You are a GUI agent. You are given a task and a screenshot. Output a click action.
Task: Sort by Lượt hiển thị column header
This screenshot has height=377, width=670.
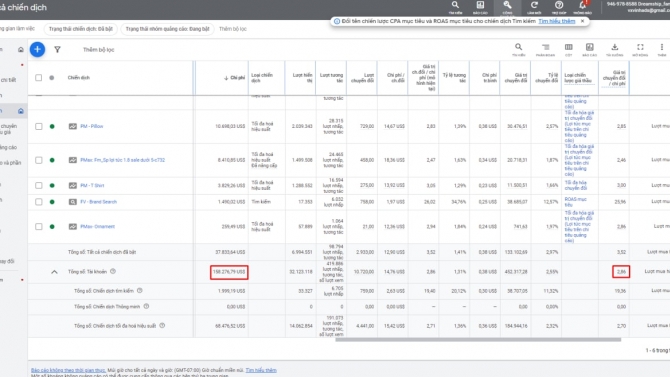(x=303, y=78)
